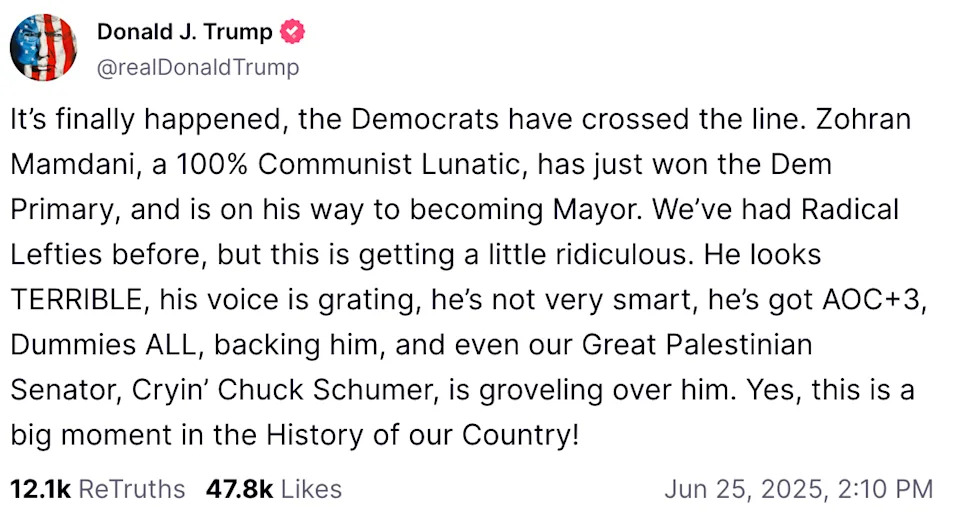Open the @realDonaldTrump handle link

pos(198,67)
